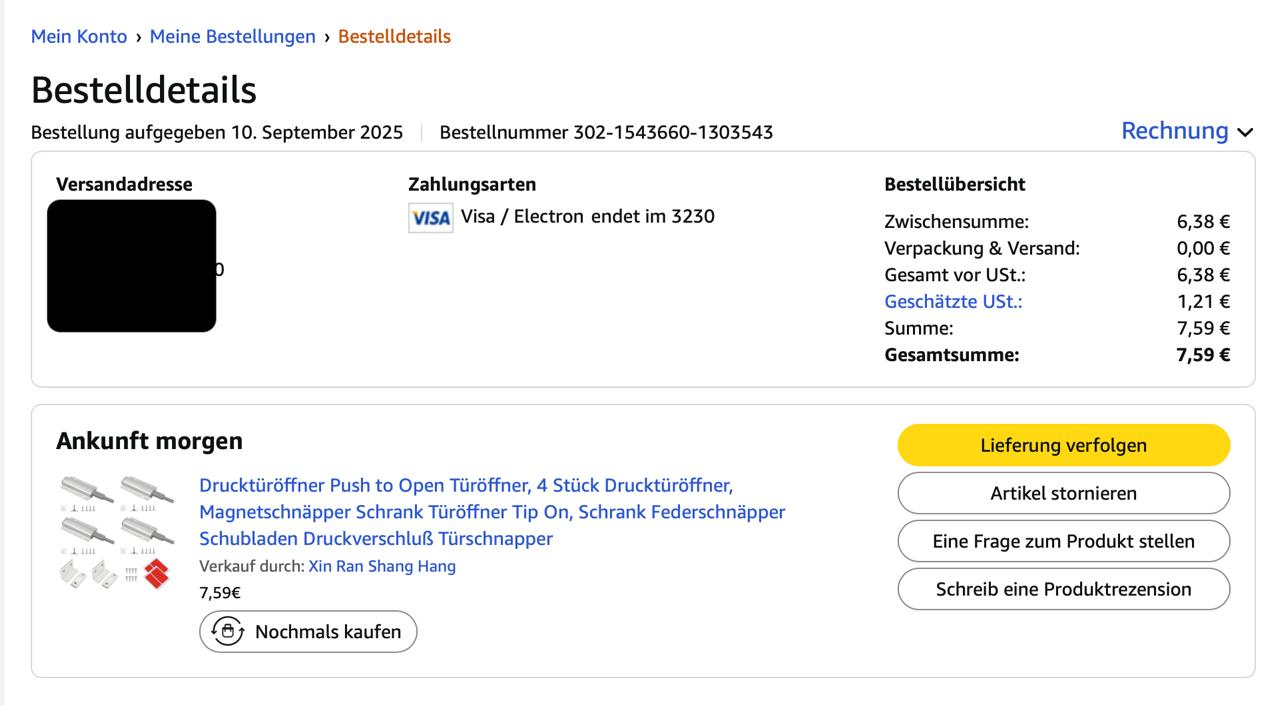The image size is (1280, 705).
Task: Click the chevron arrow beside Rechnung
Action: point(1245,132)
